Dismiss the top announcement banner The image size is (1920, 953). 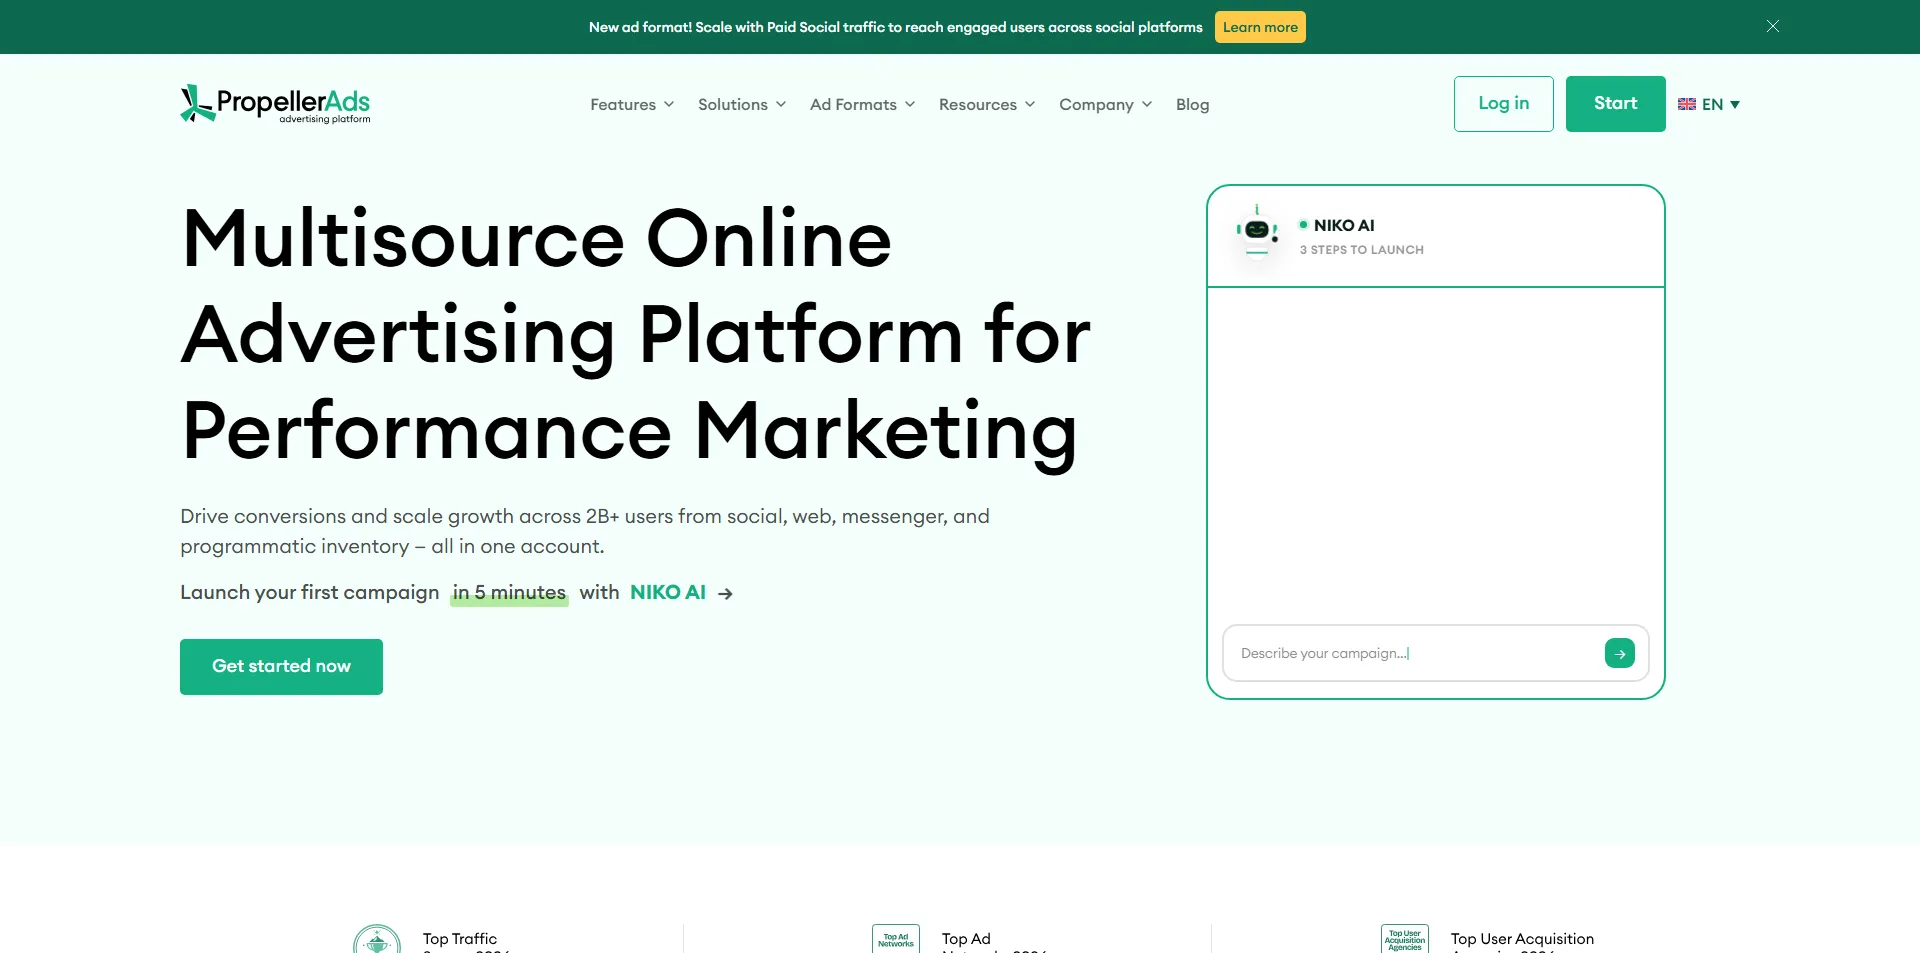(x=1772, y=26)
